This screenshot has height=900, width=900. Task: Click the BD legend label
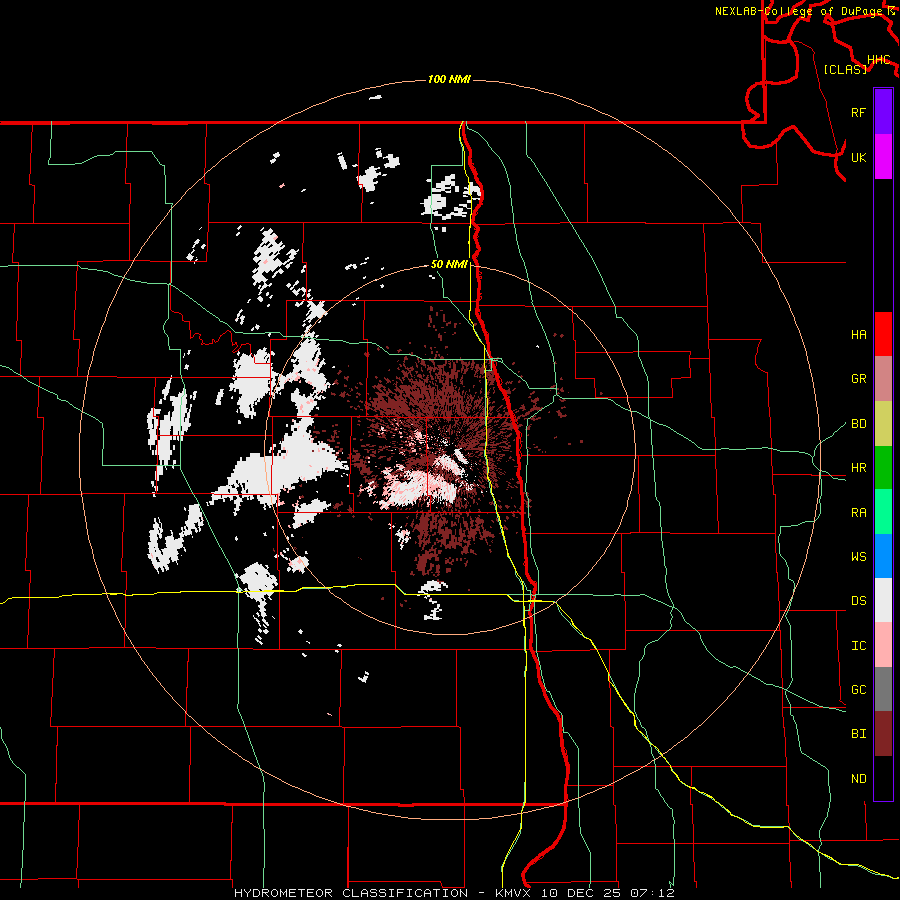point(858,424)
